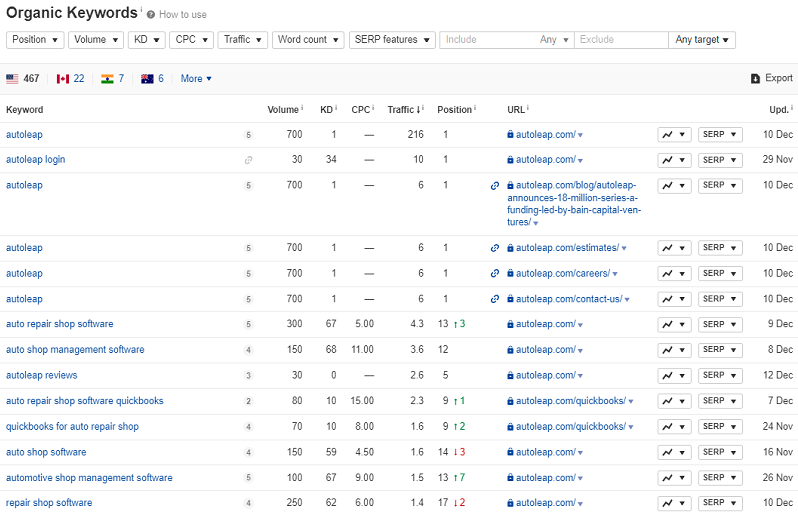
Task: Click SERP features badge for autoleap reviews
Action: pos(248,376)
